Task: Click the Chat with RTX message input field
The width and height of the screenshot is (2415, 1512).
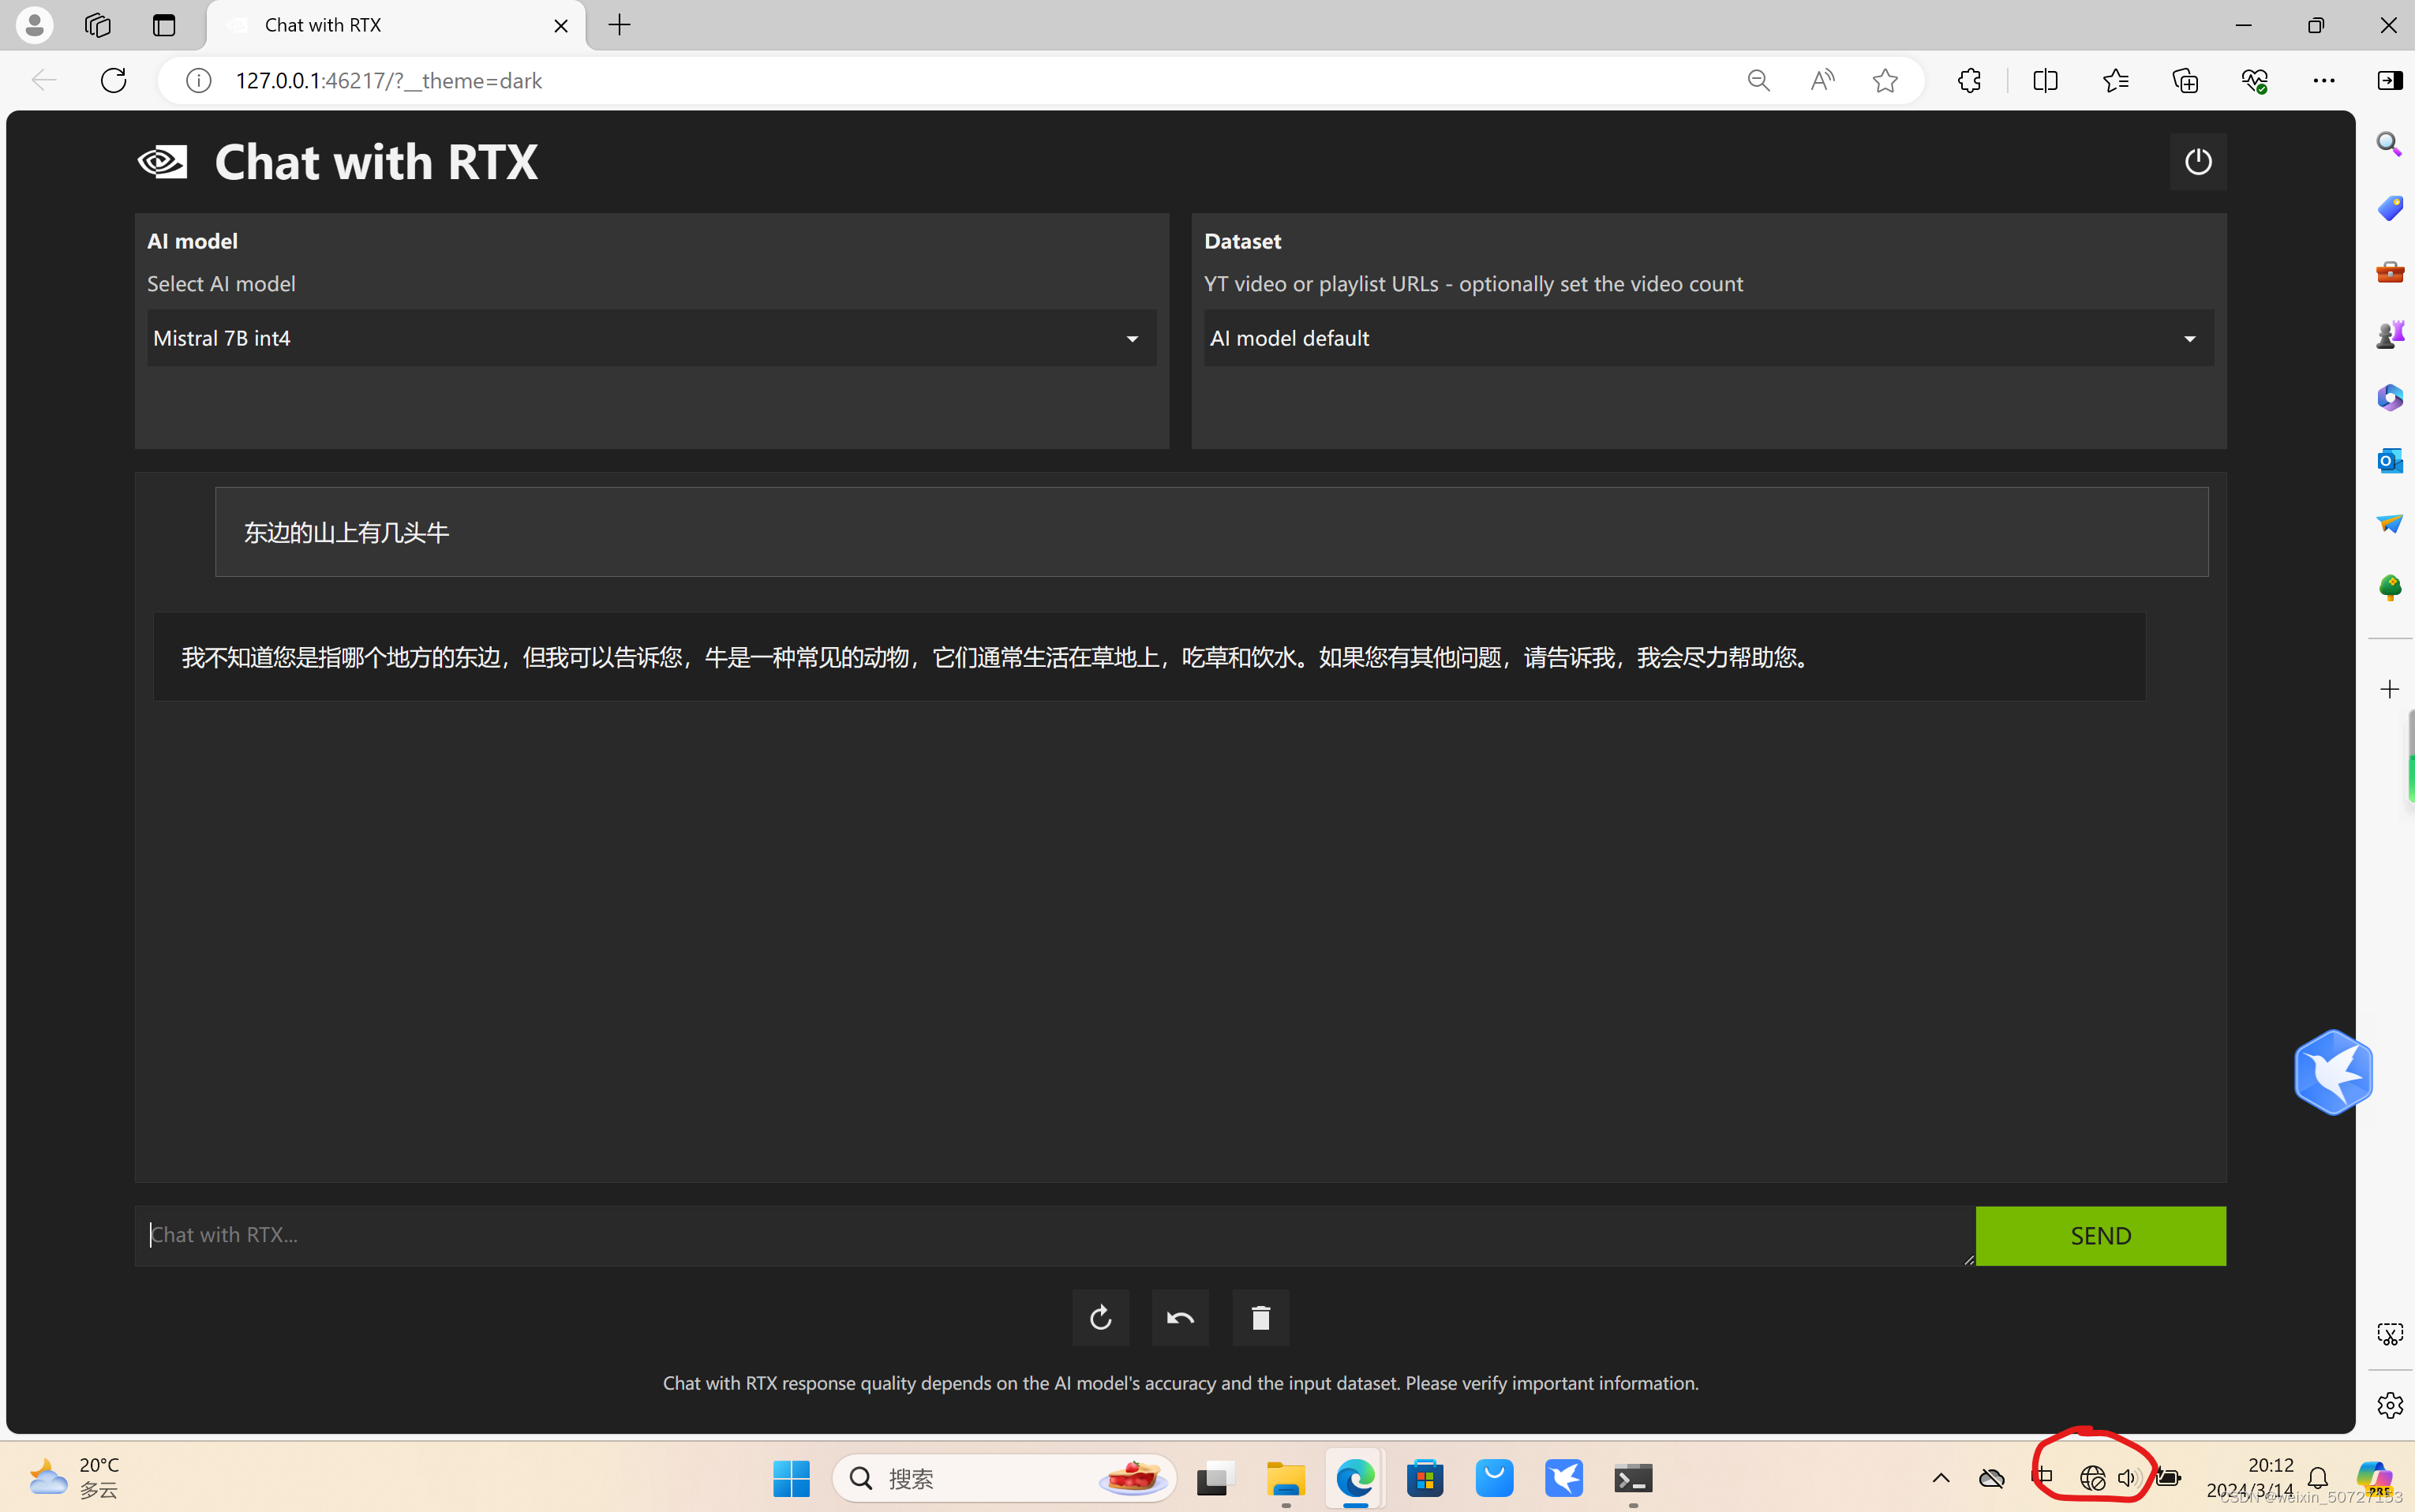Action: coord(1054,1235)
